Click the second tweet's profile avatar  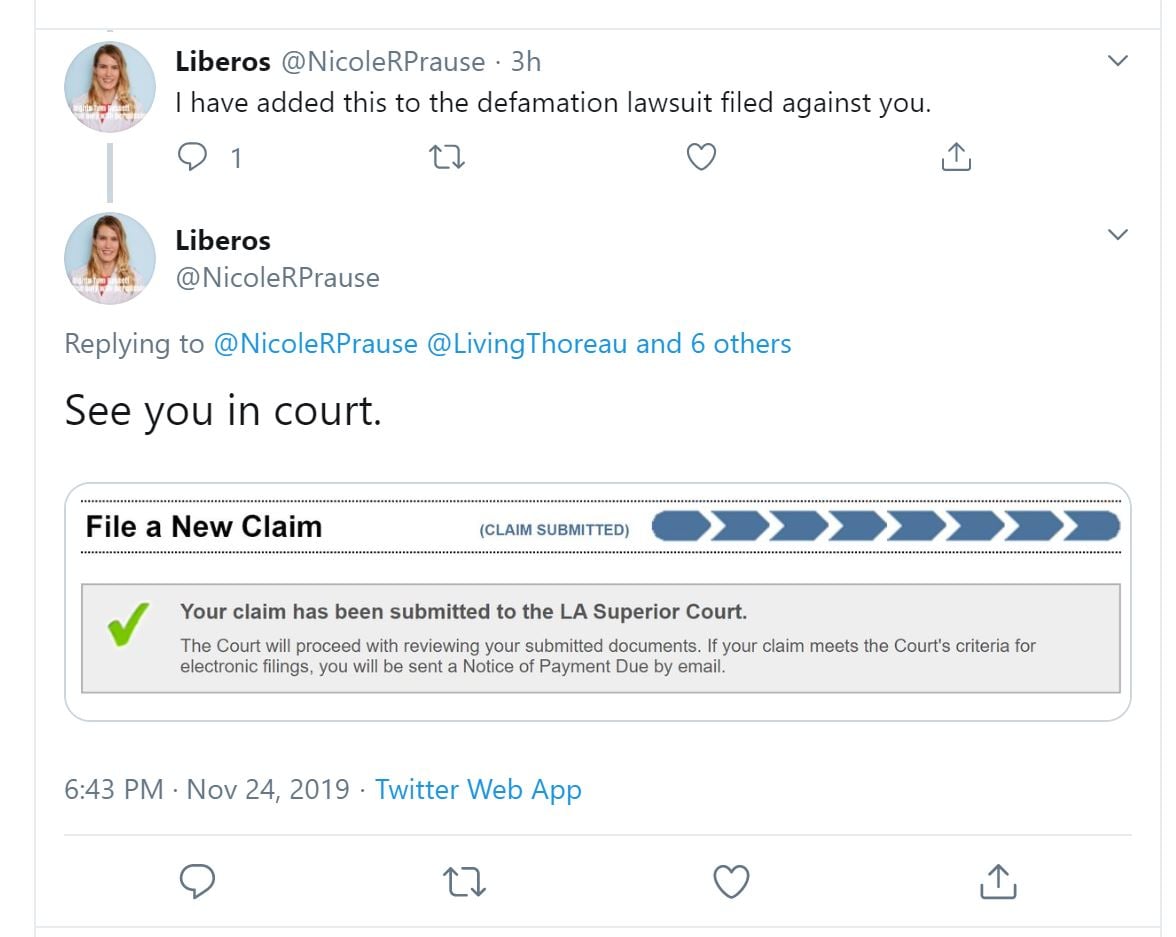110,258
